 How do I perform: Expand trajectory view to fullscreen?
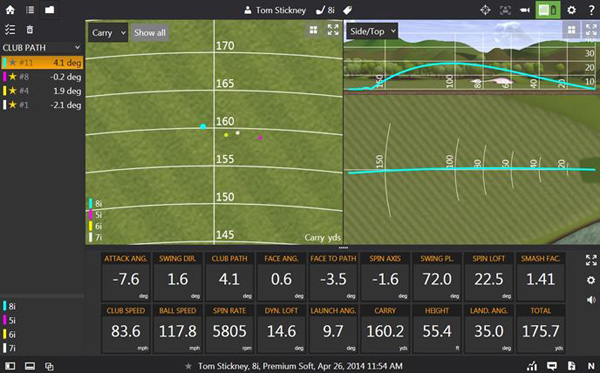pos(591,30)
